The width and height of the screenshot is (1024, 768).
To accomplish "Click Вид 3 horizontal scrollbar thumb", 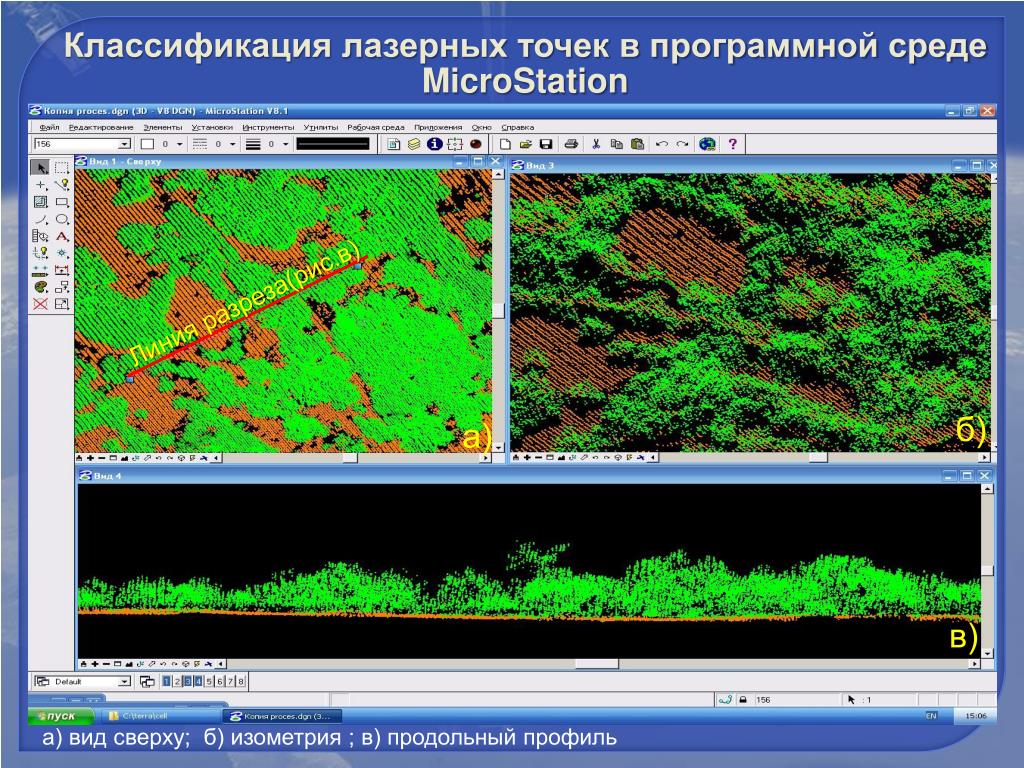I will [x=818, y=457].
